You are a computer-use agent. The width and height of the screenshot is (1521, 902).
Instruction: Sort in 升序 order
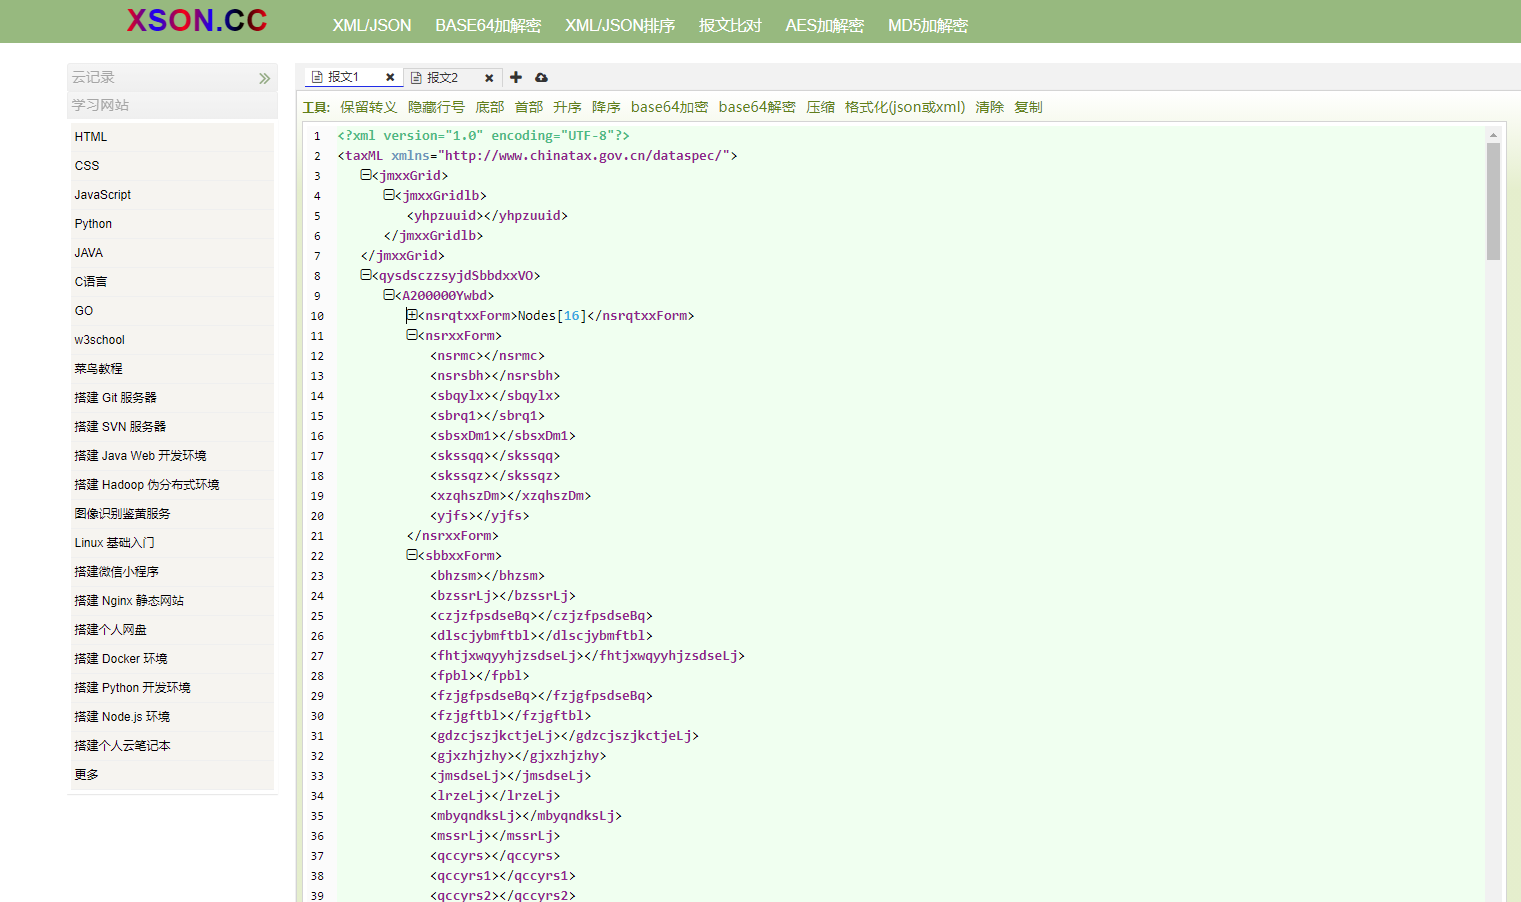click(567, 107)
